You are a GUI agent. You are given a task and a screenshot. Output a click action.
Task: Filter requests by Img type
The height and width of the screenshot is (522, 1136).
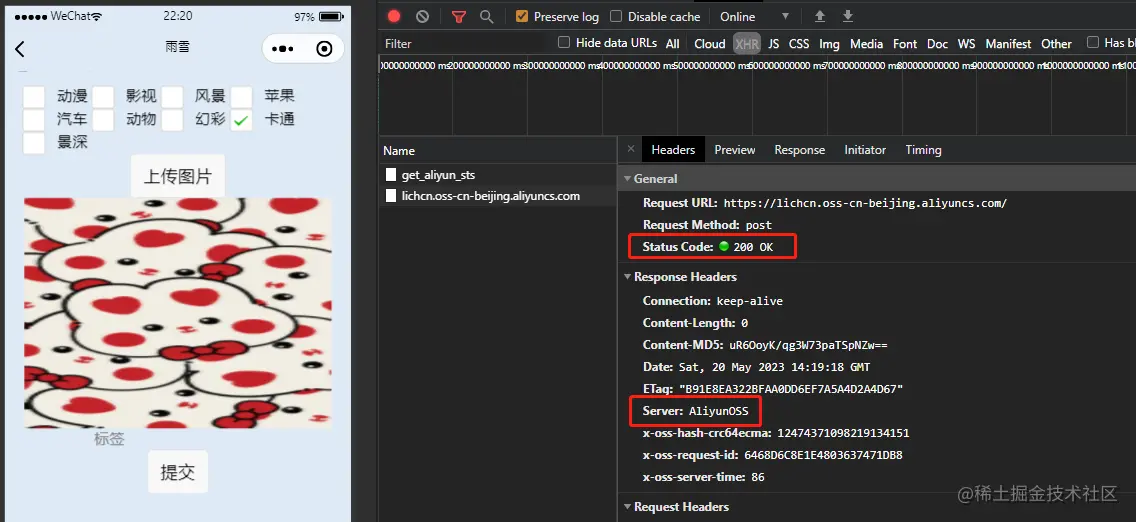(x=830, y=43)
